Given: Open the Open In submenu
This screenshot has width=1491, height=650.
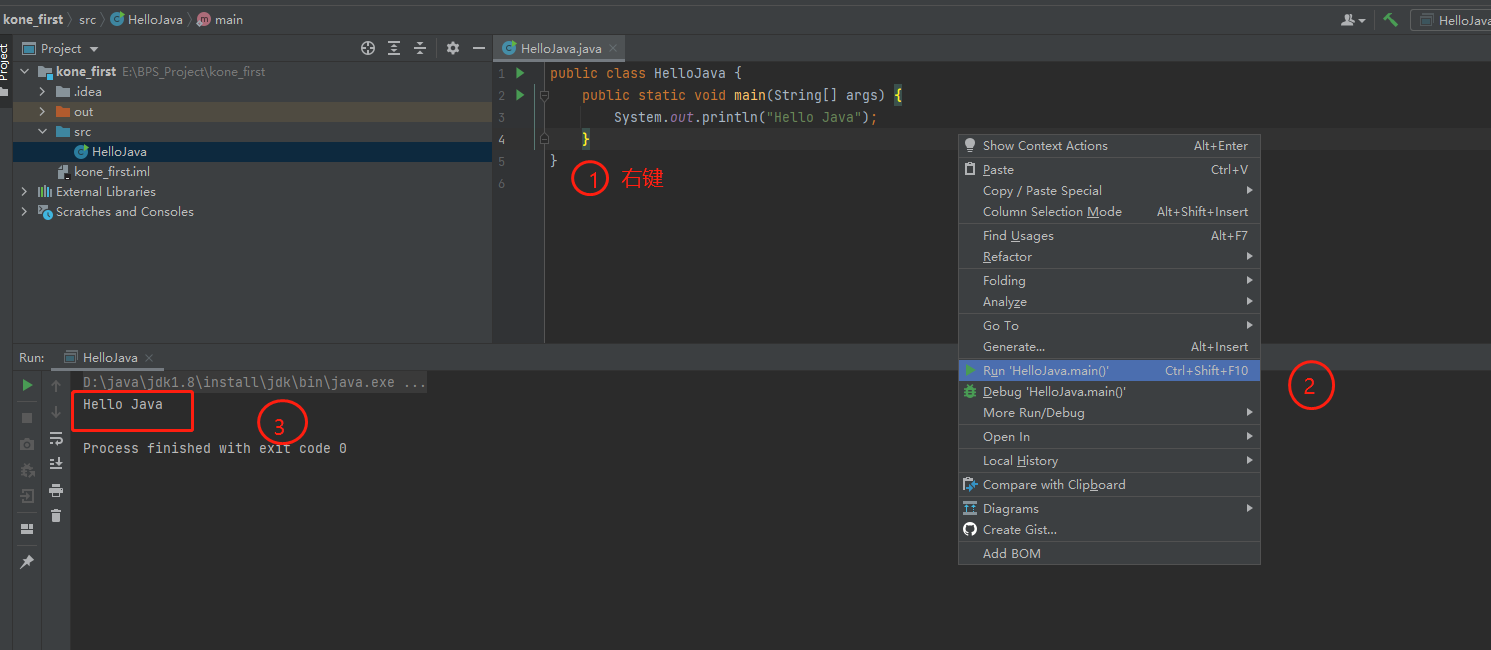Looking at the screenshot, I should tap(1109, 437).
